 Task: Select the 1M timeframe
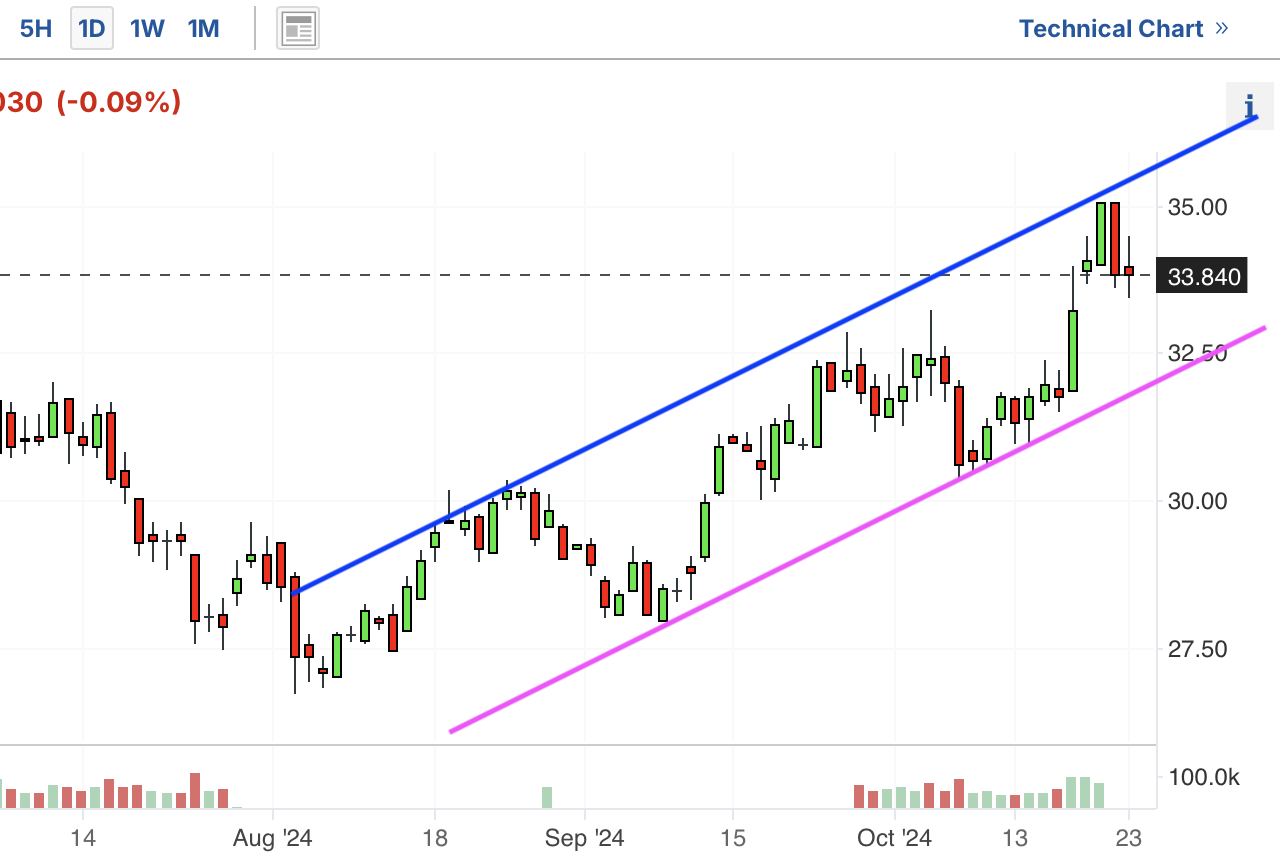point(203,28)
